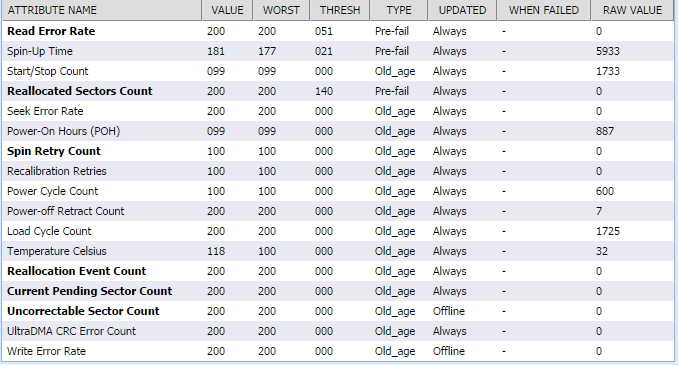
Task: Click raw value 600 for Power Cycle Count
Action: coord(604,191)
